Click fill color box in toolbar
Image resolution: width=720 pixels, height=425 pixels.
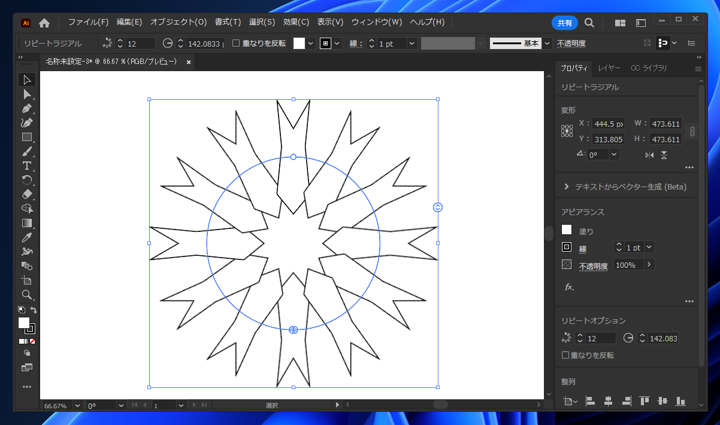coord(24,323)
